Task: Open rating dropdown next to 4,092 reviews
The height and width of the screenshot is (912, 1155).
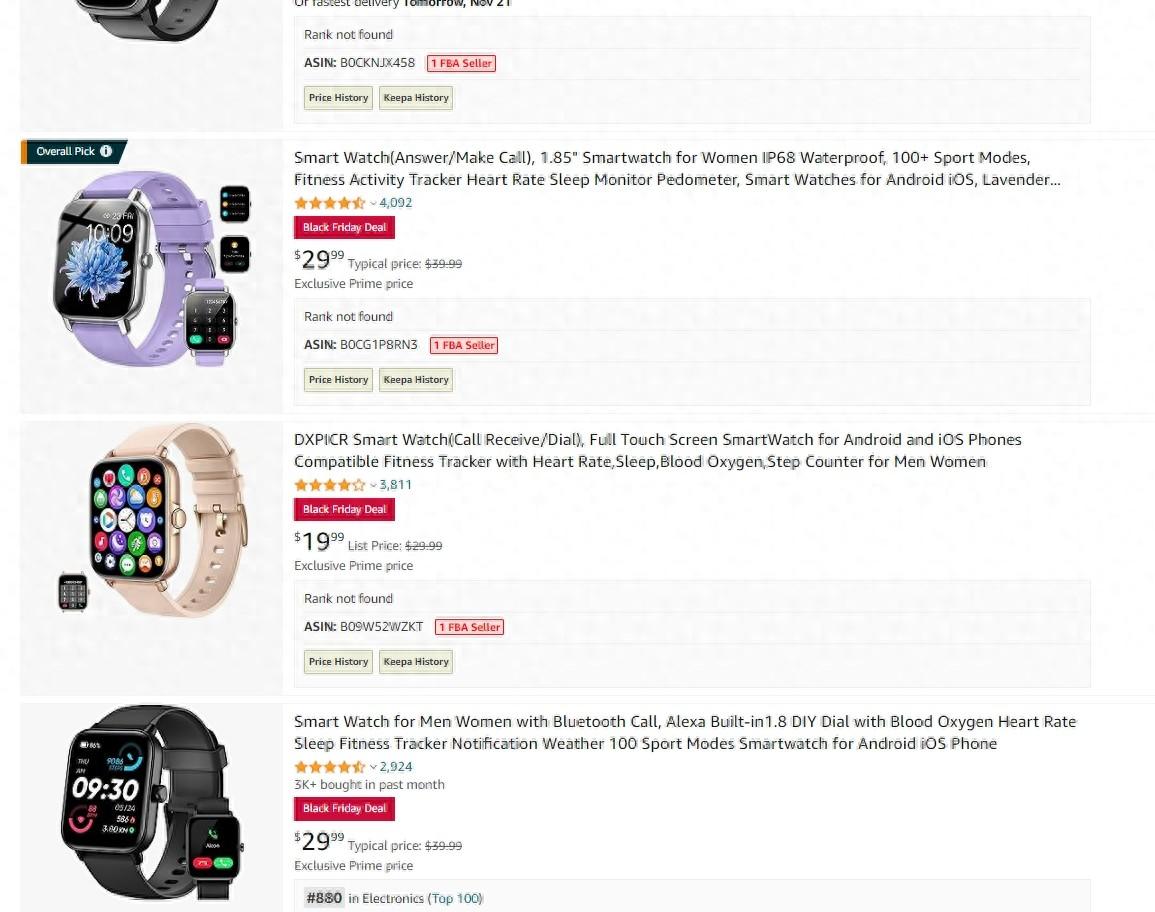Action: pyautogui.click(x=373, y=203)
